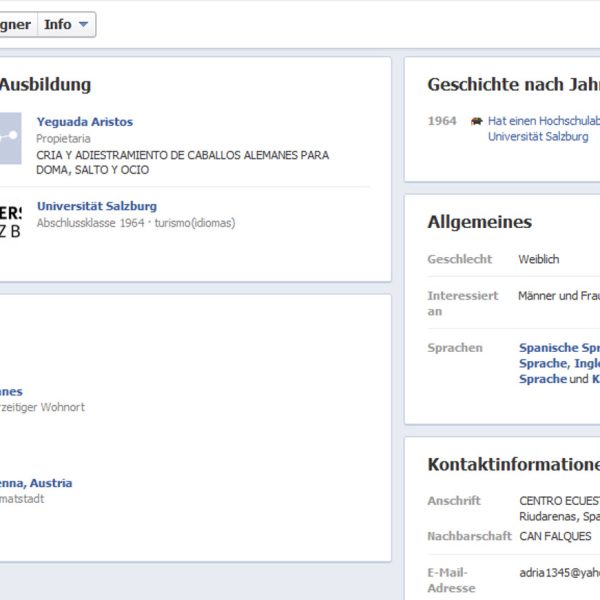Open the Vienna, Austria hometown link

click(36, 483)
